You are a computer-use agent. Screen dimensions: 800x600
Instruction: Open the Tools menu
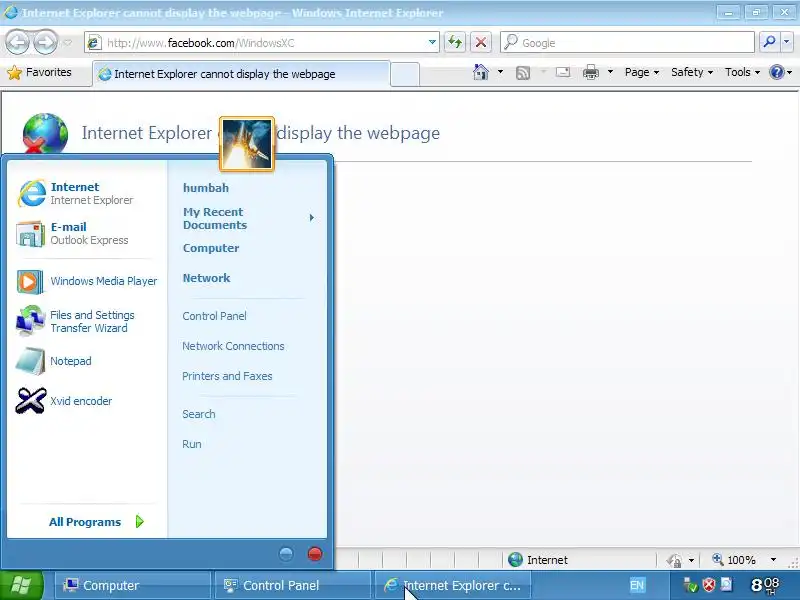pyautogui.click(x=742, y=72)
